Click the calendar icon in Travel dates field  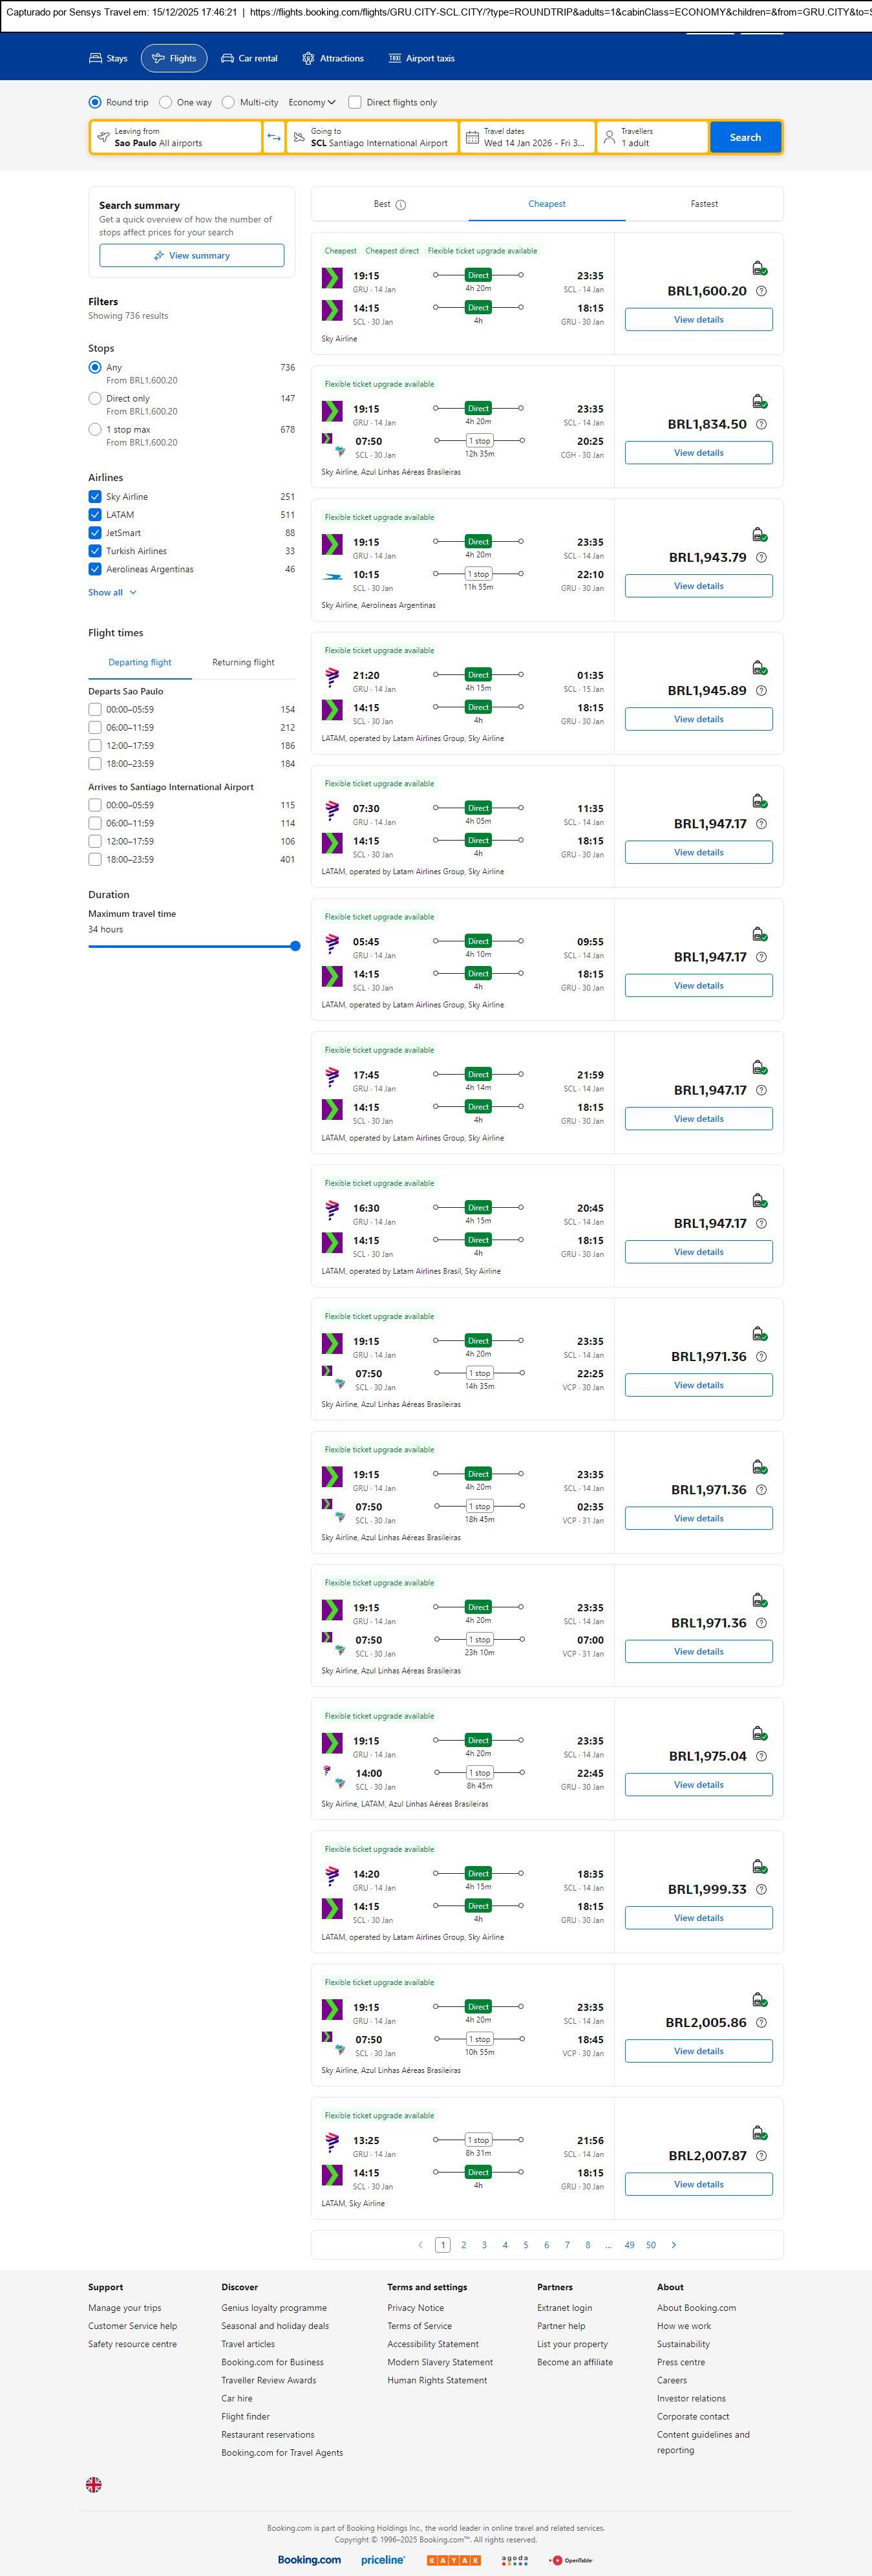(472, 137)
